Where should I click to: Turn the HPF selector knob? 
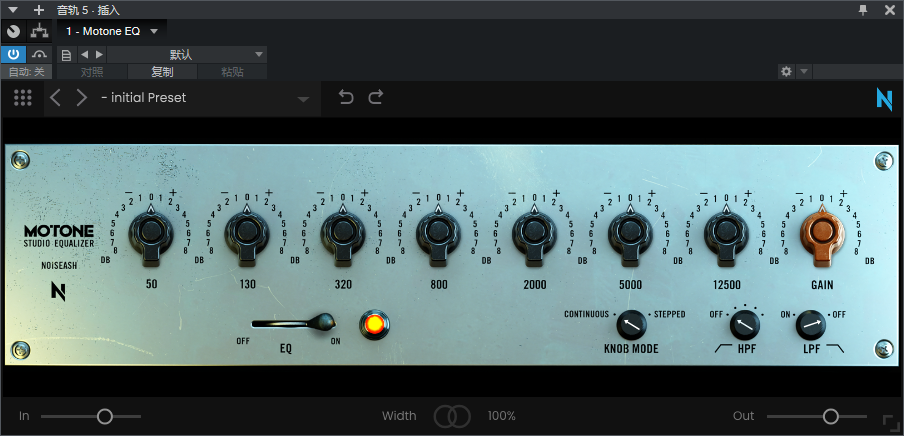745,325
